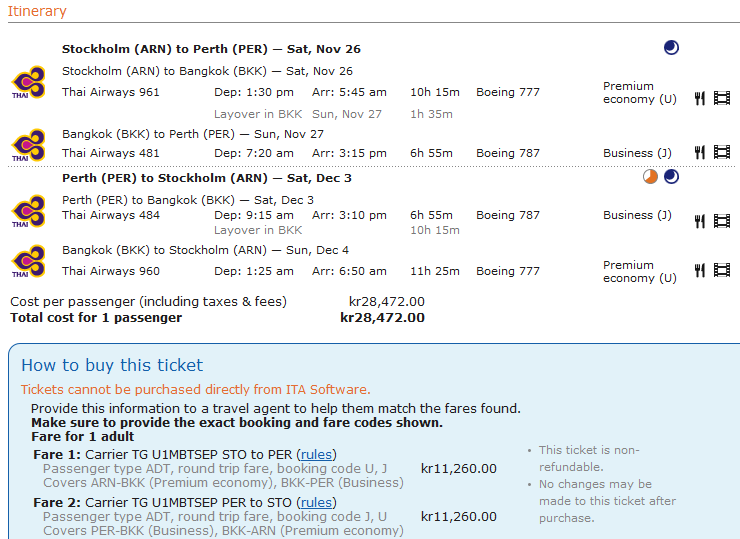Image resolution: width=740 pixels, height=539 pixels.
Task: Click the total cost kr28,472.00 amount
Action: [x=382, y=318]
